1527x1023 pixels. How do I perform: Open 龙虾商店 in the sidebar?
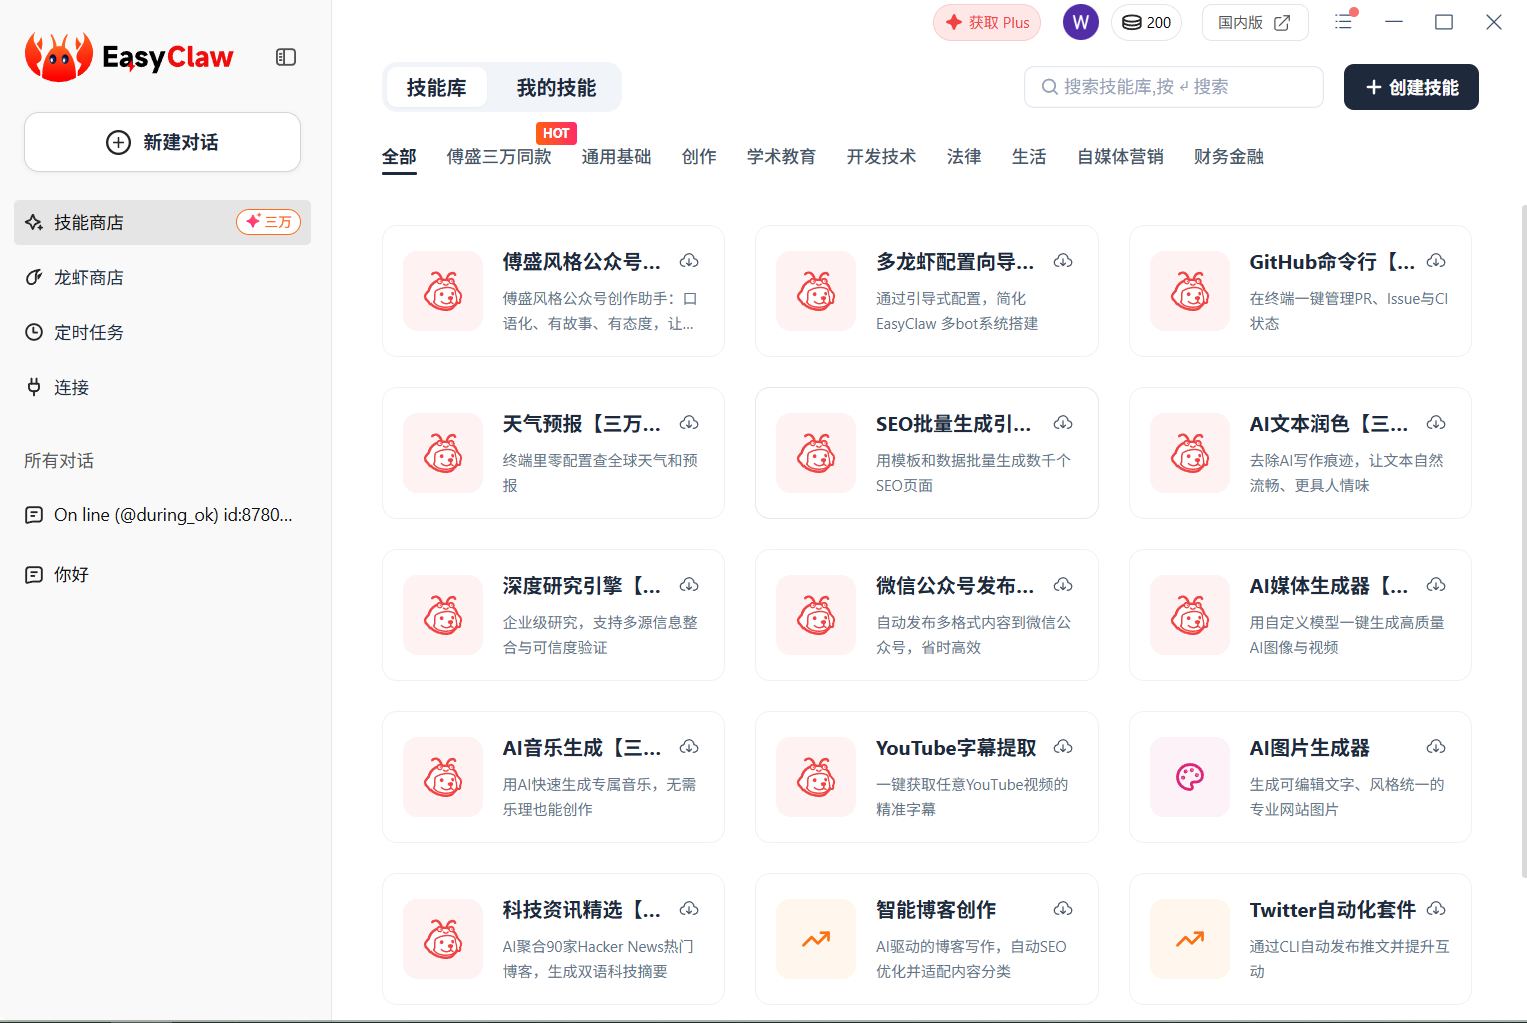[x=89, y=278]
